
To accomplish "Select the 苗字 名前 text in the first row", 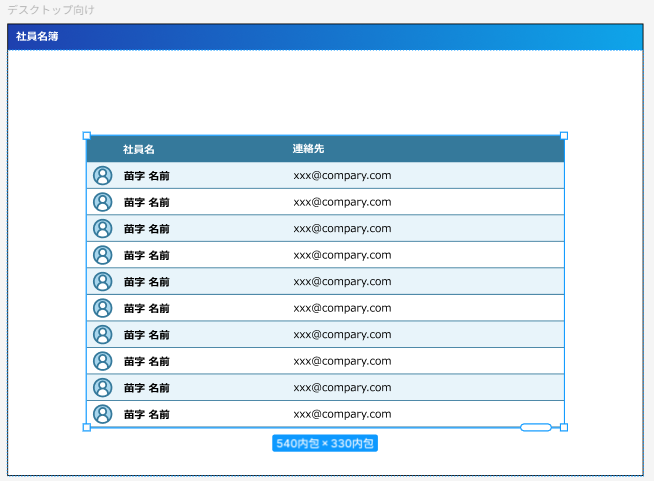I will pyautogui.click(x=146, y=176).
